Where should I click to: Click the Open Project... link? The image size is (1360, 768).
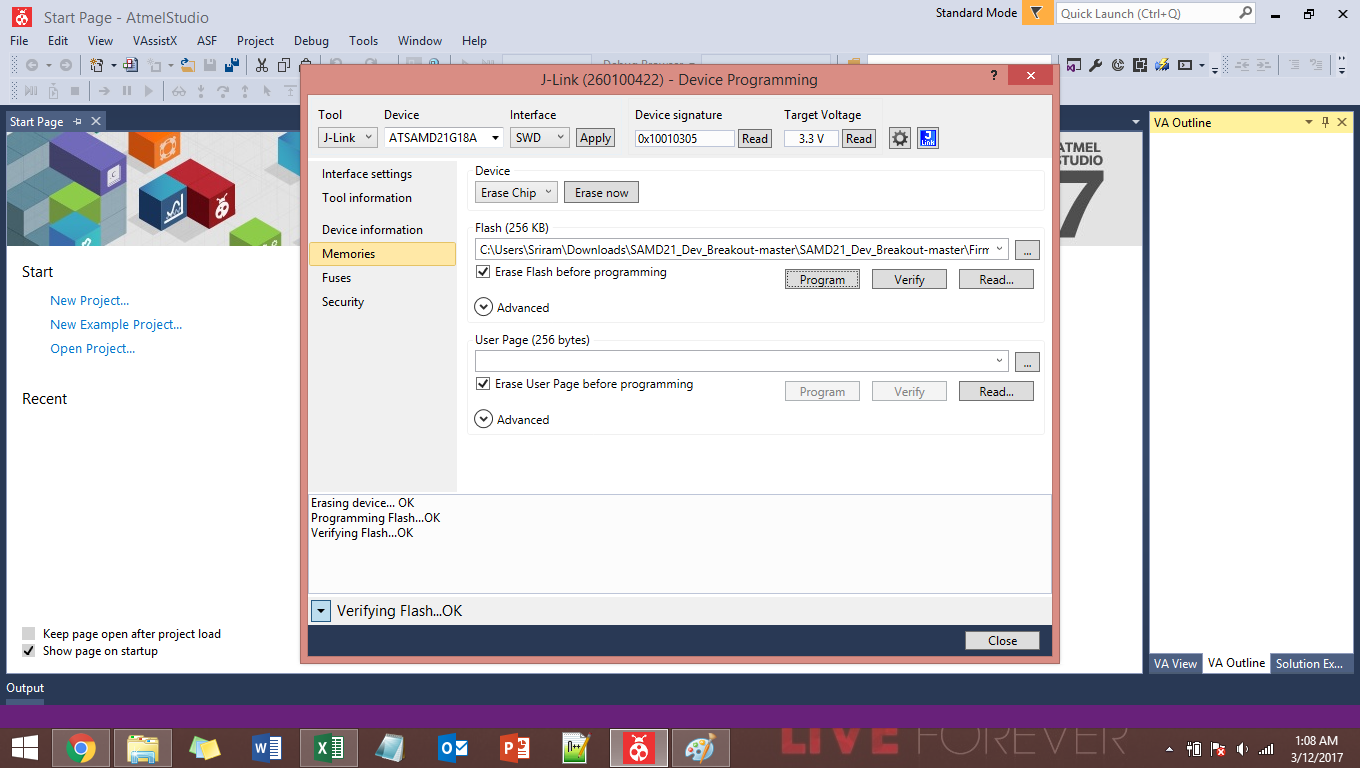click(93, 348)
